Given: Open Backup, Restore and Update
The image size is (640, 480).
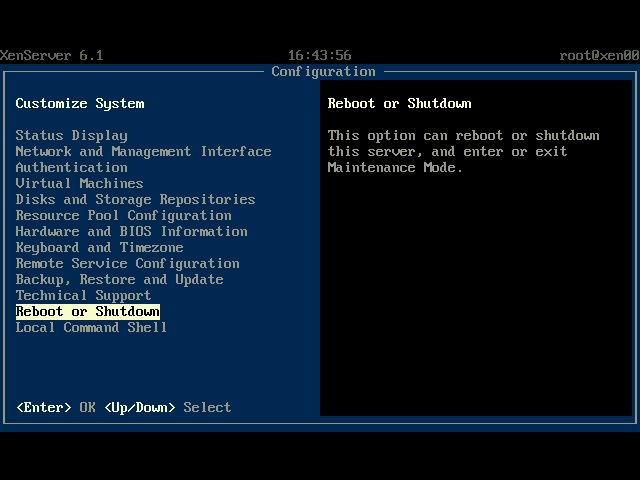Looking at the screenshot, I should [x=119, y=280].
